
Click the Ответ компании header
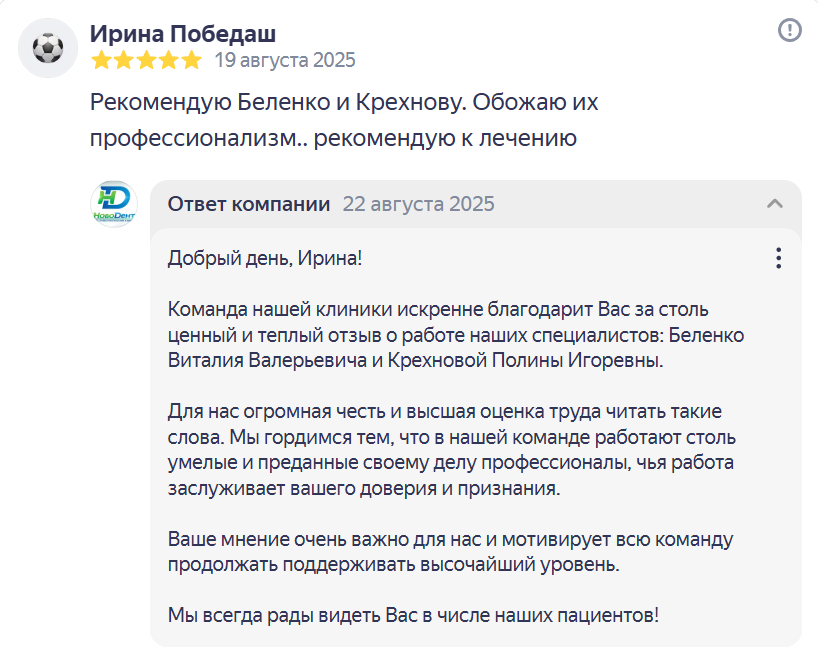pyautogui.click(x=249, y=204)
